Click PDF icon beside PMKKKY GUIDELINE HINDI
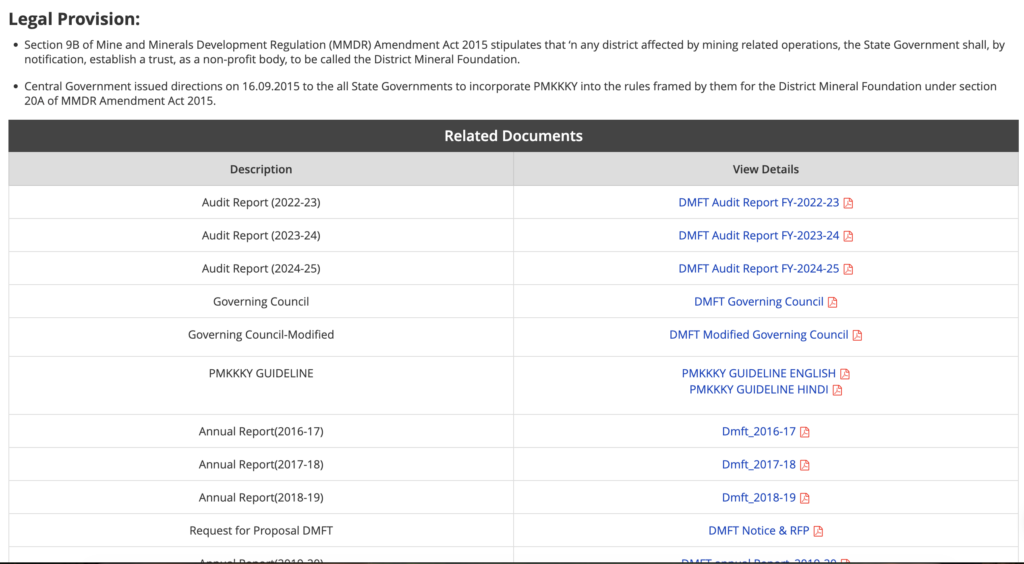The image size is (1024, 564). [x=837, y=390]
